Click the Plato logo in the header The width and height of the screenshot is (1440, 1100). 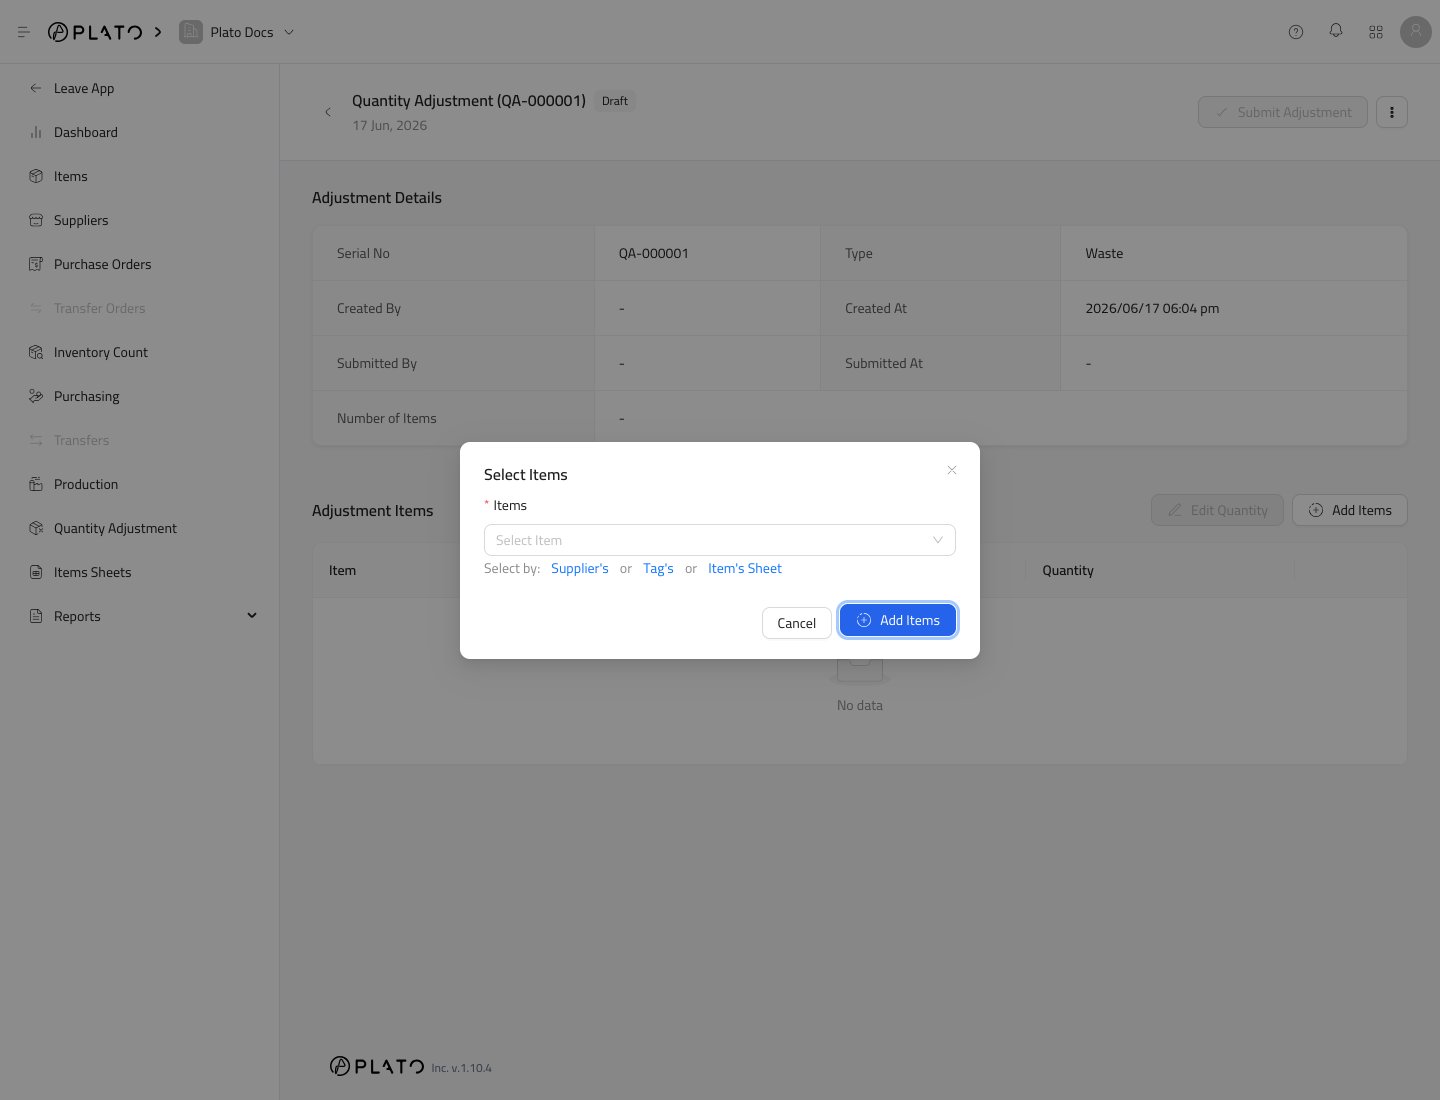95,32
